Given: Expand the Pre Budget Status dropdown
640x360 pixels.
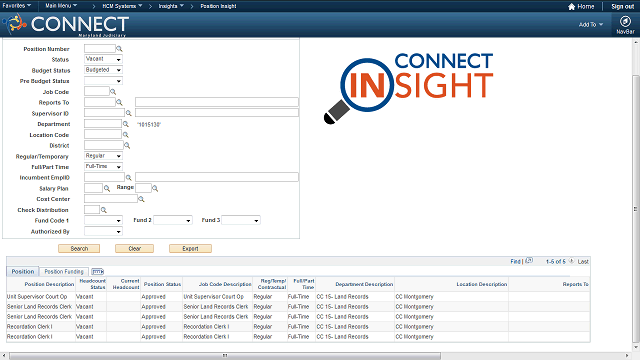Looking at the screenshot, I should click(x=103, y=81).
